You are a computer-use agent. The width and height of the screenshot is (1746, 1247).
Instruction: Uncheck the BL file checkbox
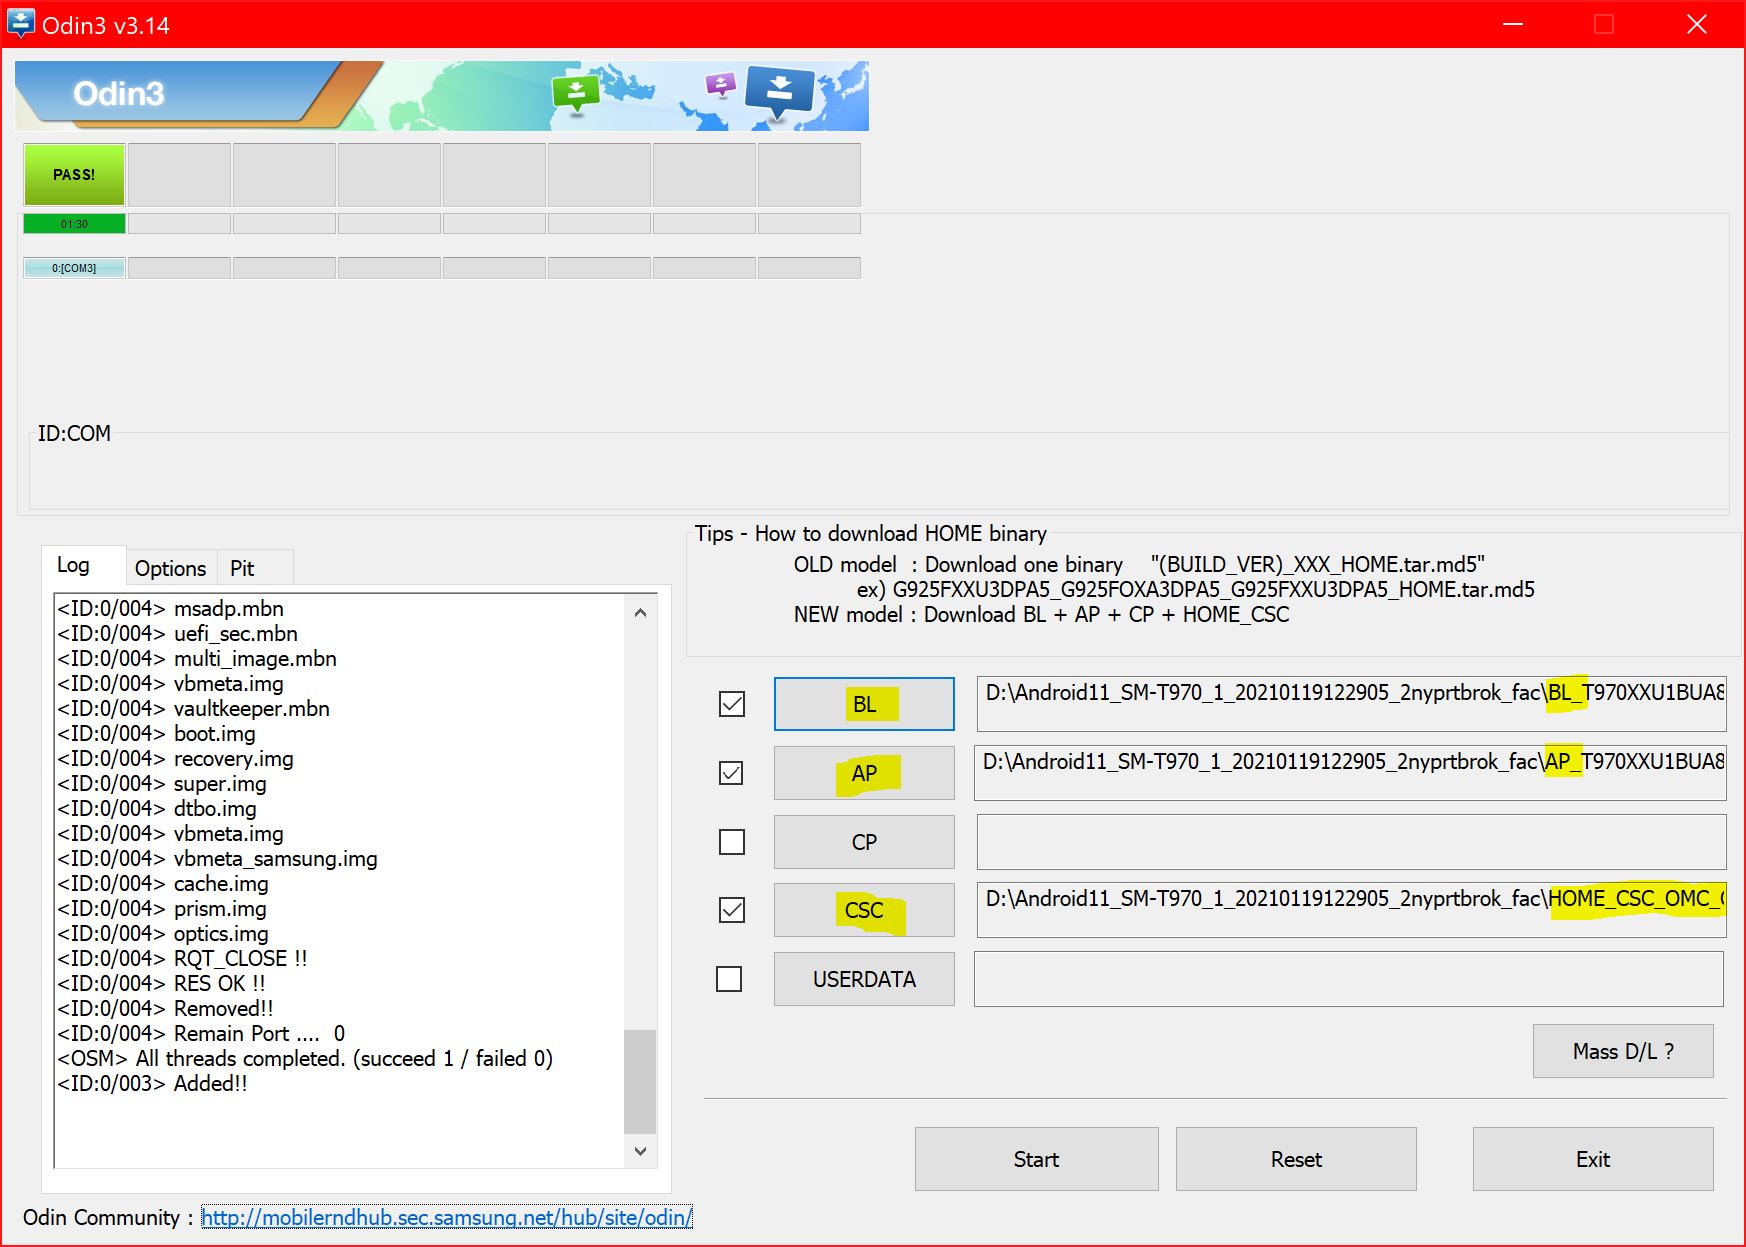coord(732,704)
